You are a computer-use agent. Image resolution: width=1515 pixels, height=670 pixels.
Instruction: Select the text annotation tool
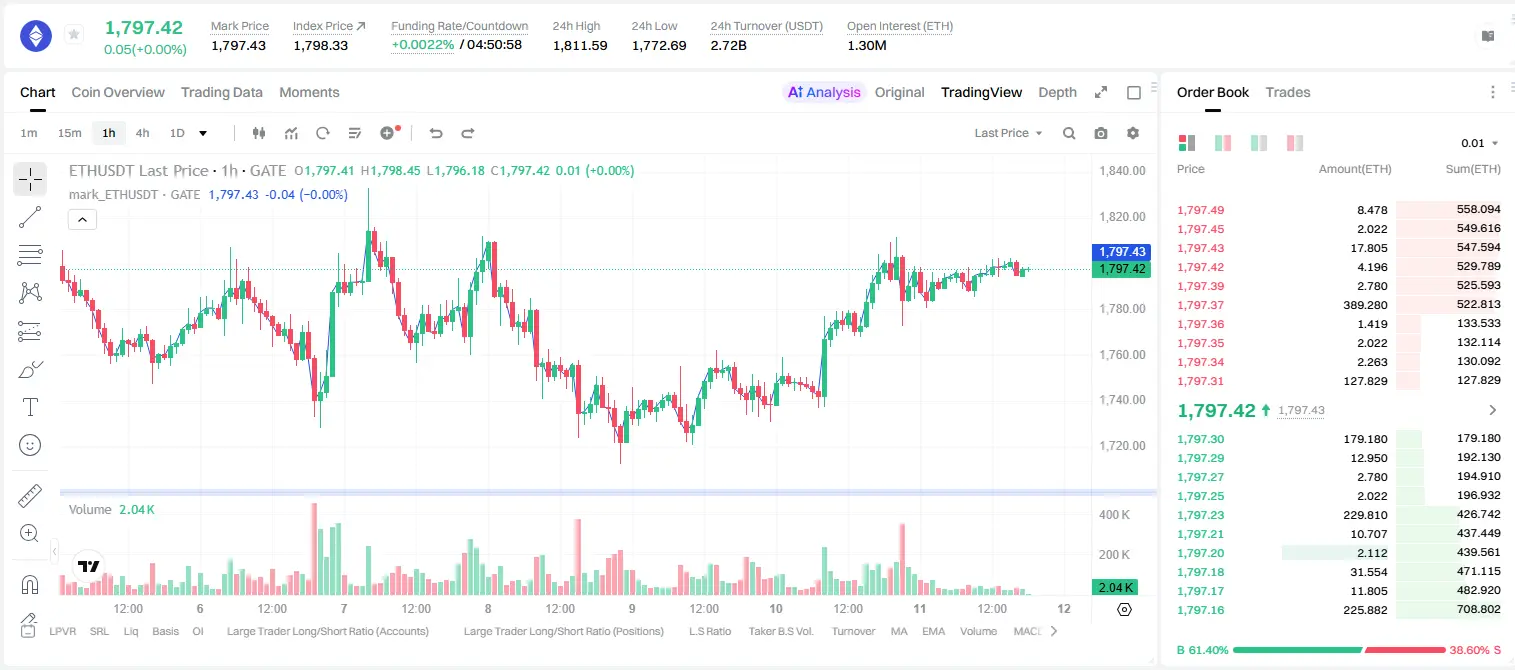pyautogui.click(x=30, y=407)
